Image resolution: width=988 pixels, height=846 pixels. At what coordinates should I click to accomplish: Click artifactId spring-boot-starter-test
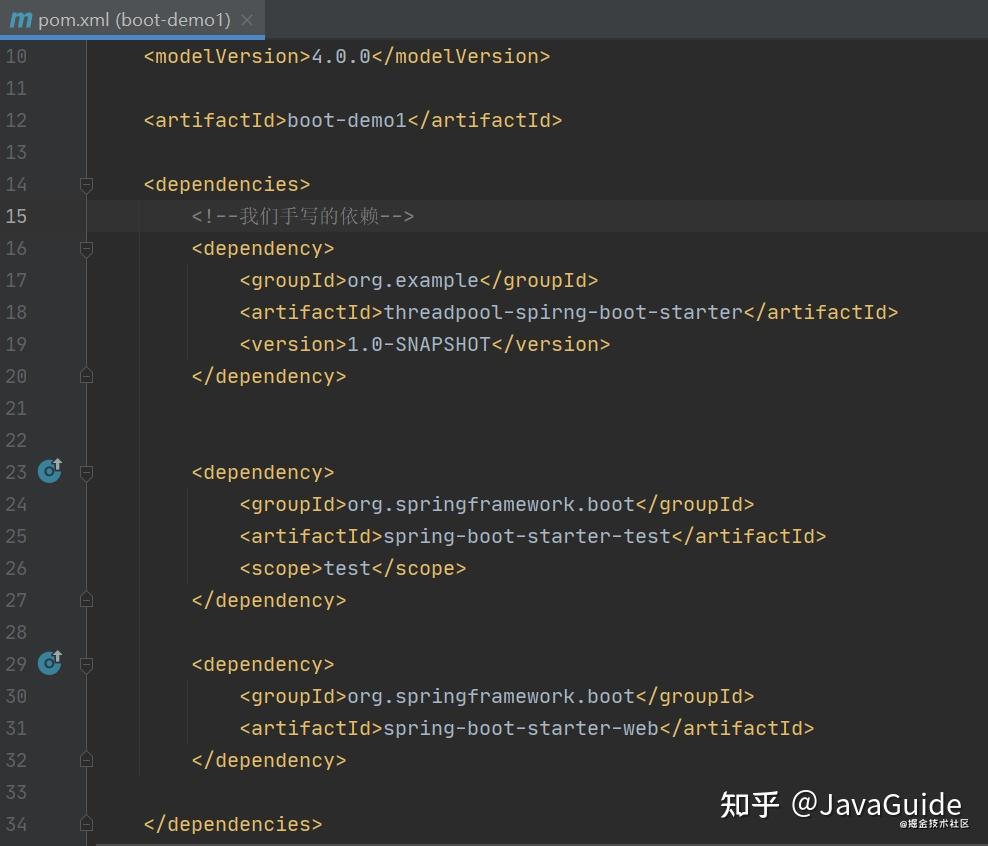[527, 536]
